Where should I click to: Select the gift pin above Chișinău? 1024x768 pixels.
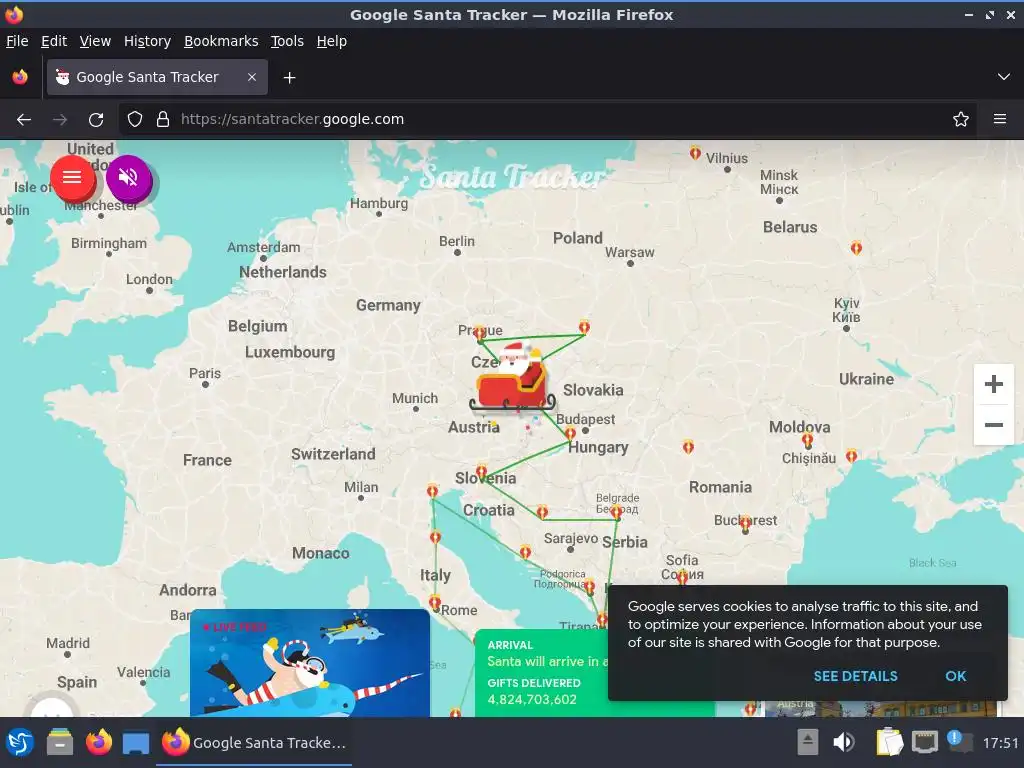click(807, 441)
